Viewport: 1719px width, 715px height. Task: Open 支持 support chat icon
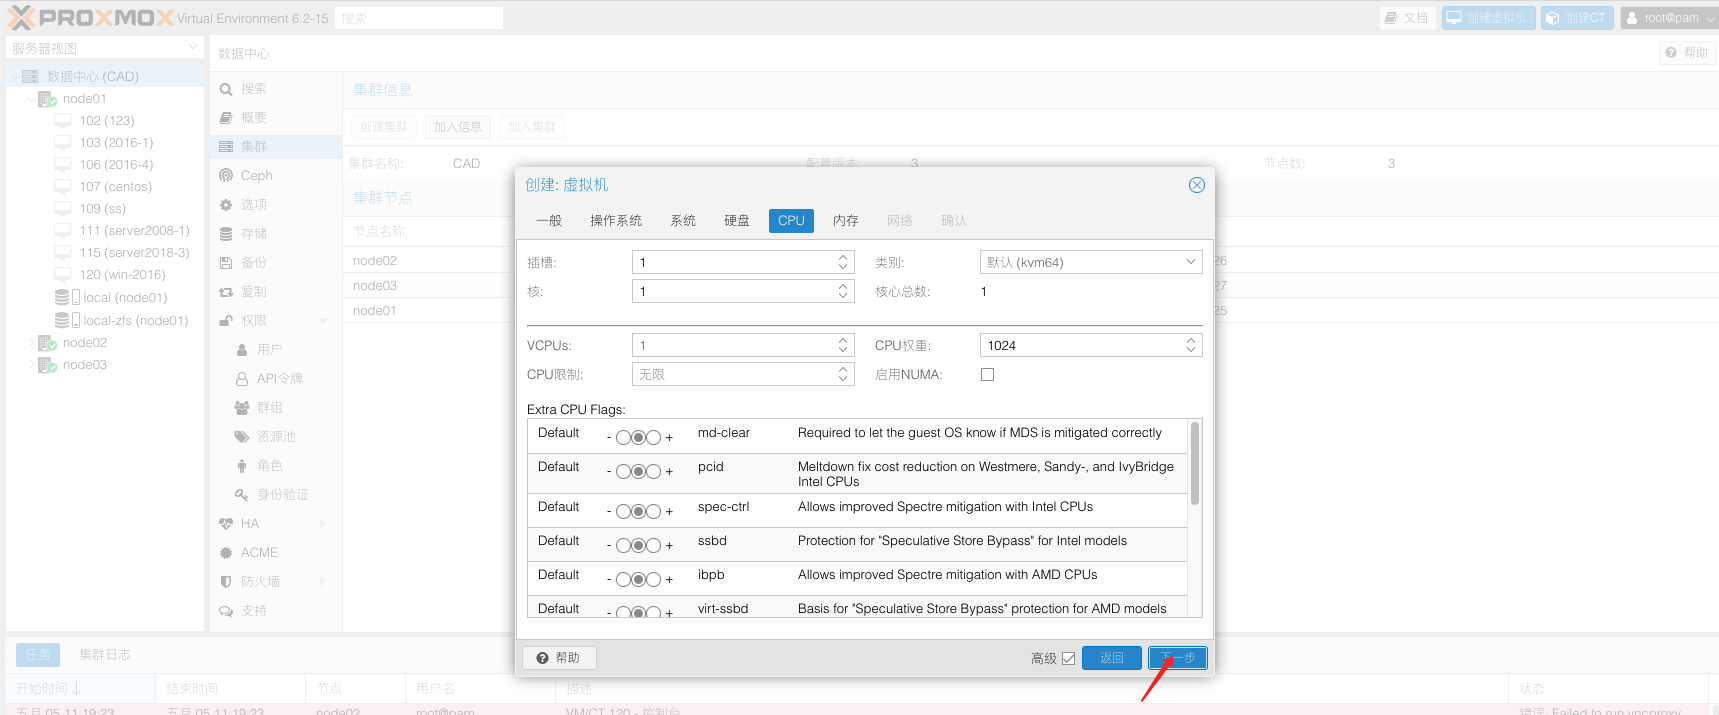point(226,611)
